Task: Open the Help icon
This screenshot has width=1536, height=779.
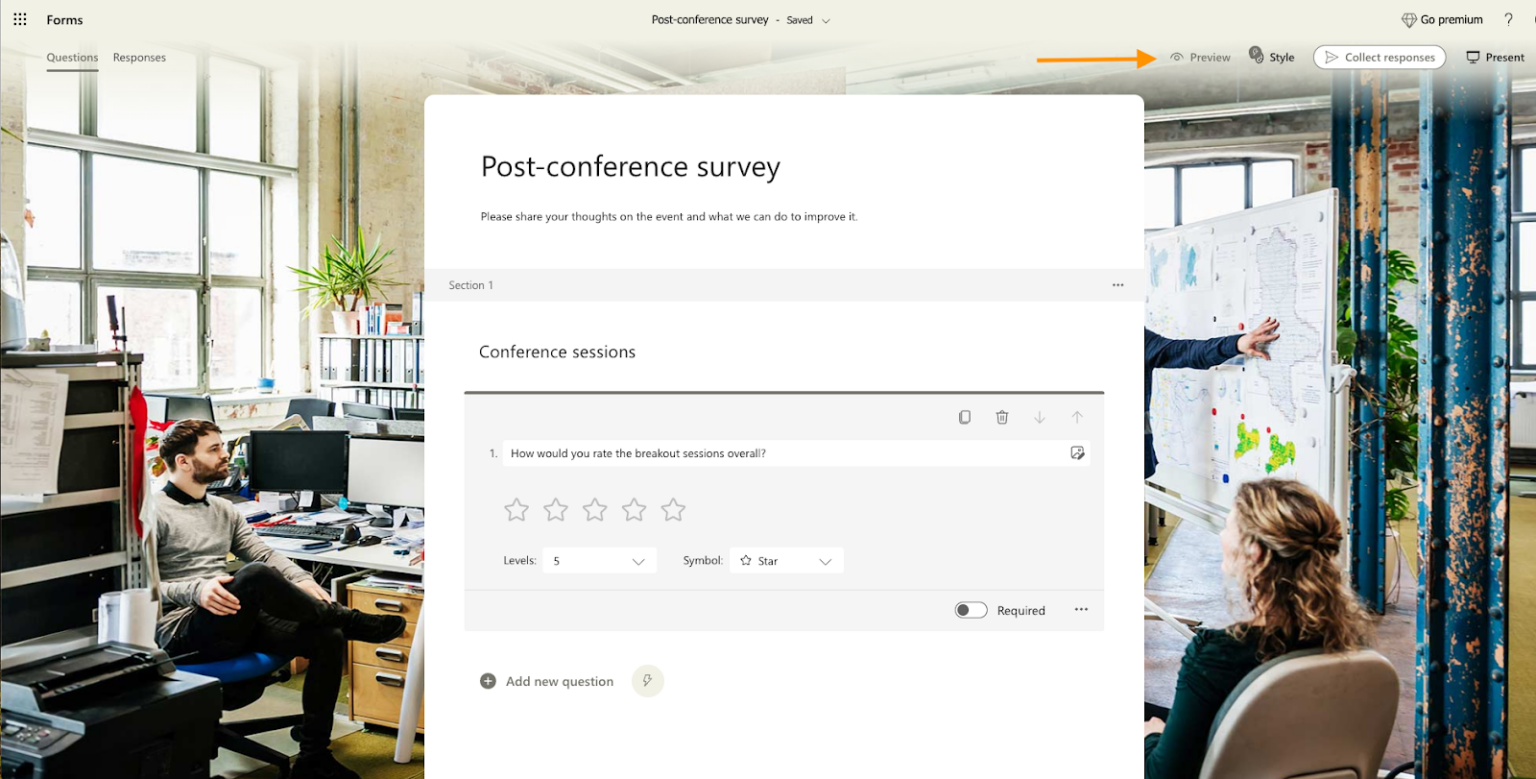Action: tap(1509, 19)
